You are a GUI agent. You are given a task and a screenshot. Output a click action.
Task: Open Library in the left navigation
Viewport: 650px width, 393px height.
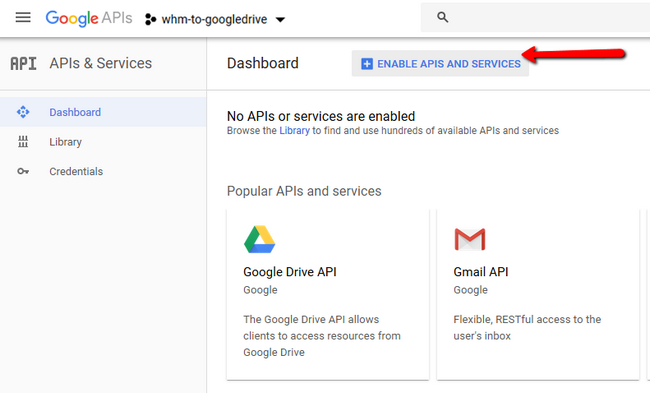(65, 142)
